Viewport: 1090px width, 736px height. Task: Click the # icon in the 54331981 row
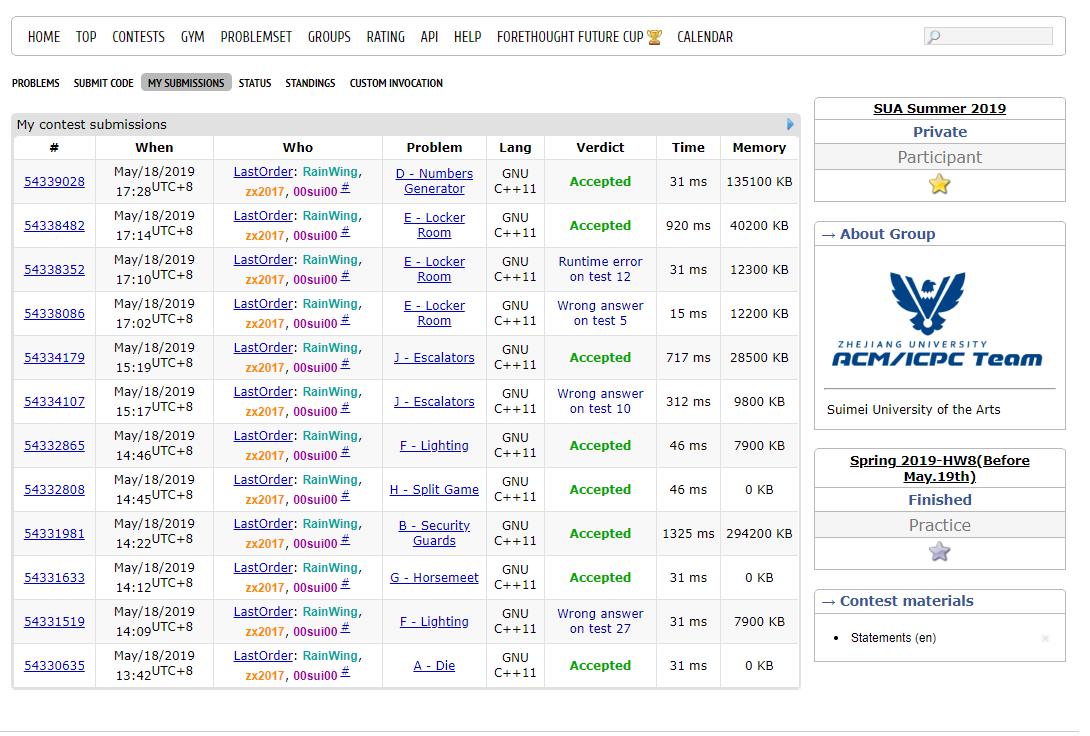[x=345, y=539]
